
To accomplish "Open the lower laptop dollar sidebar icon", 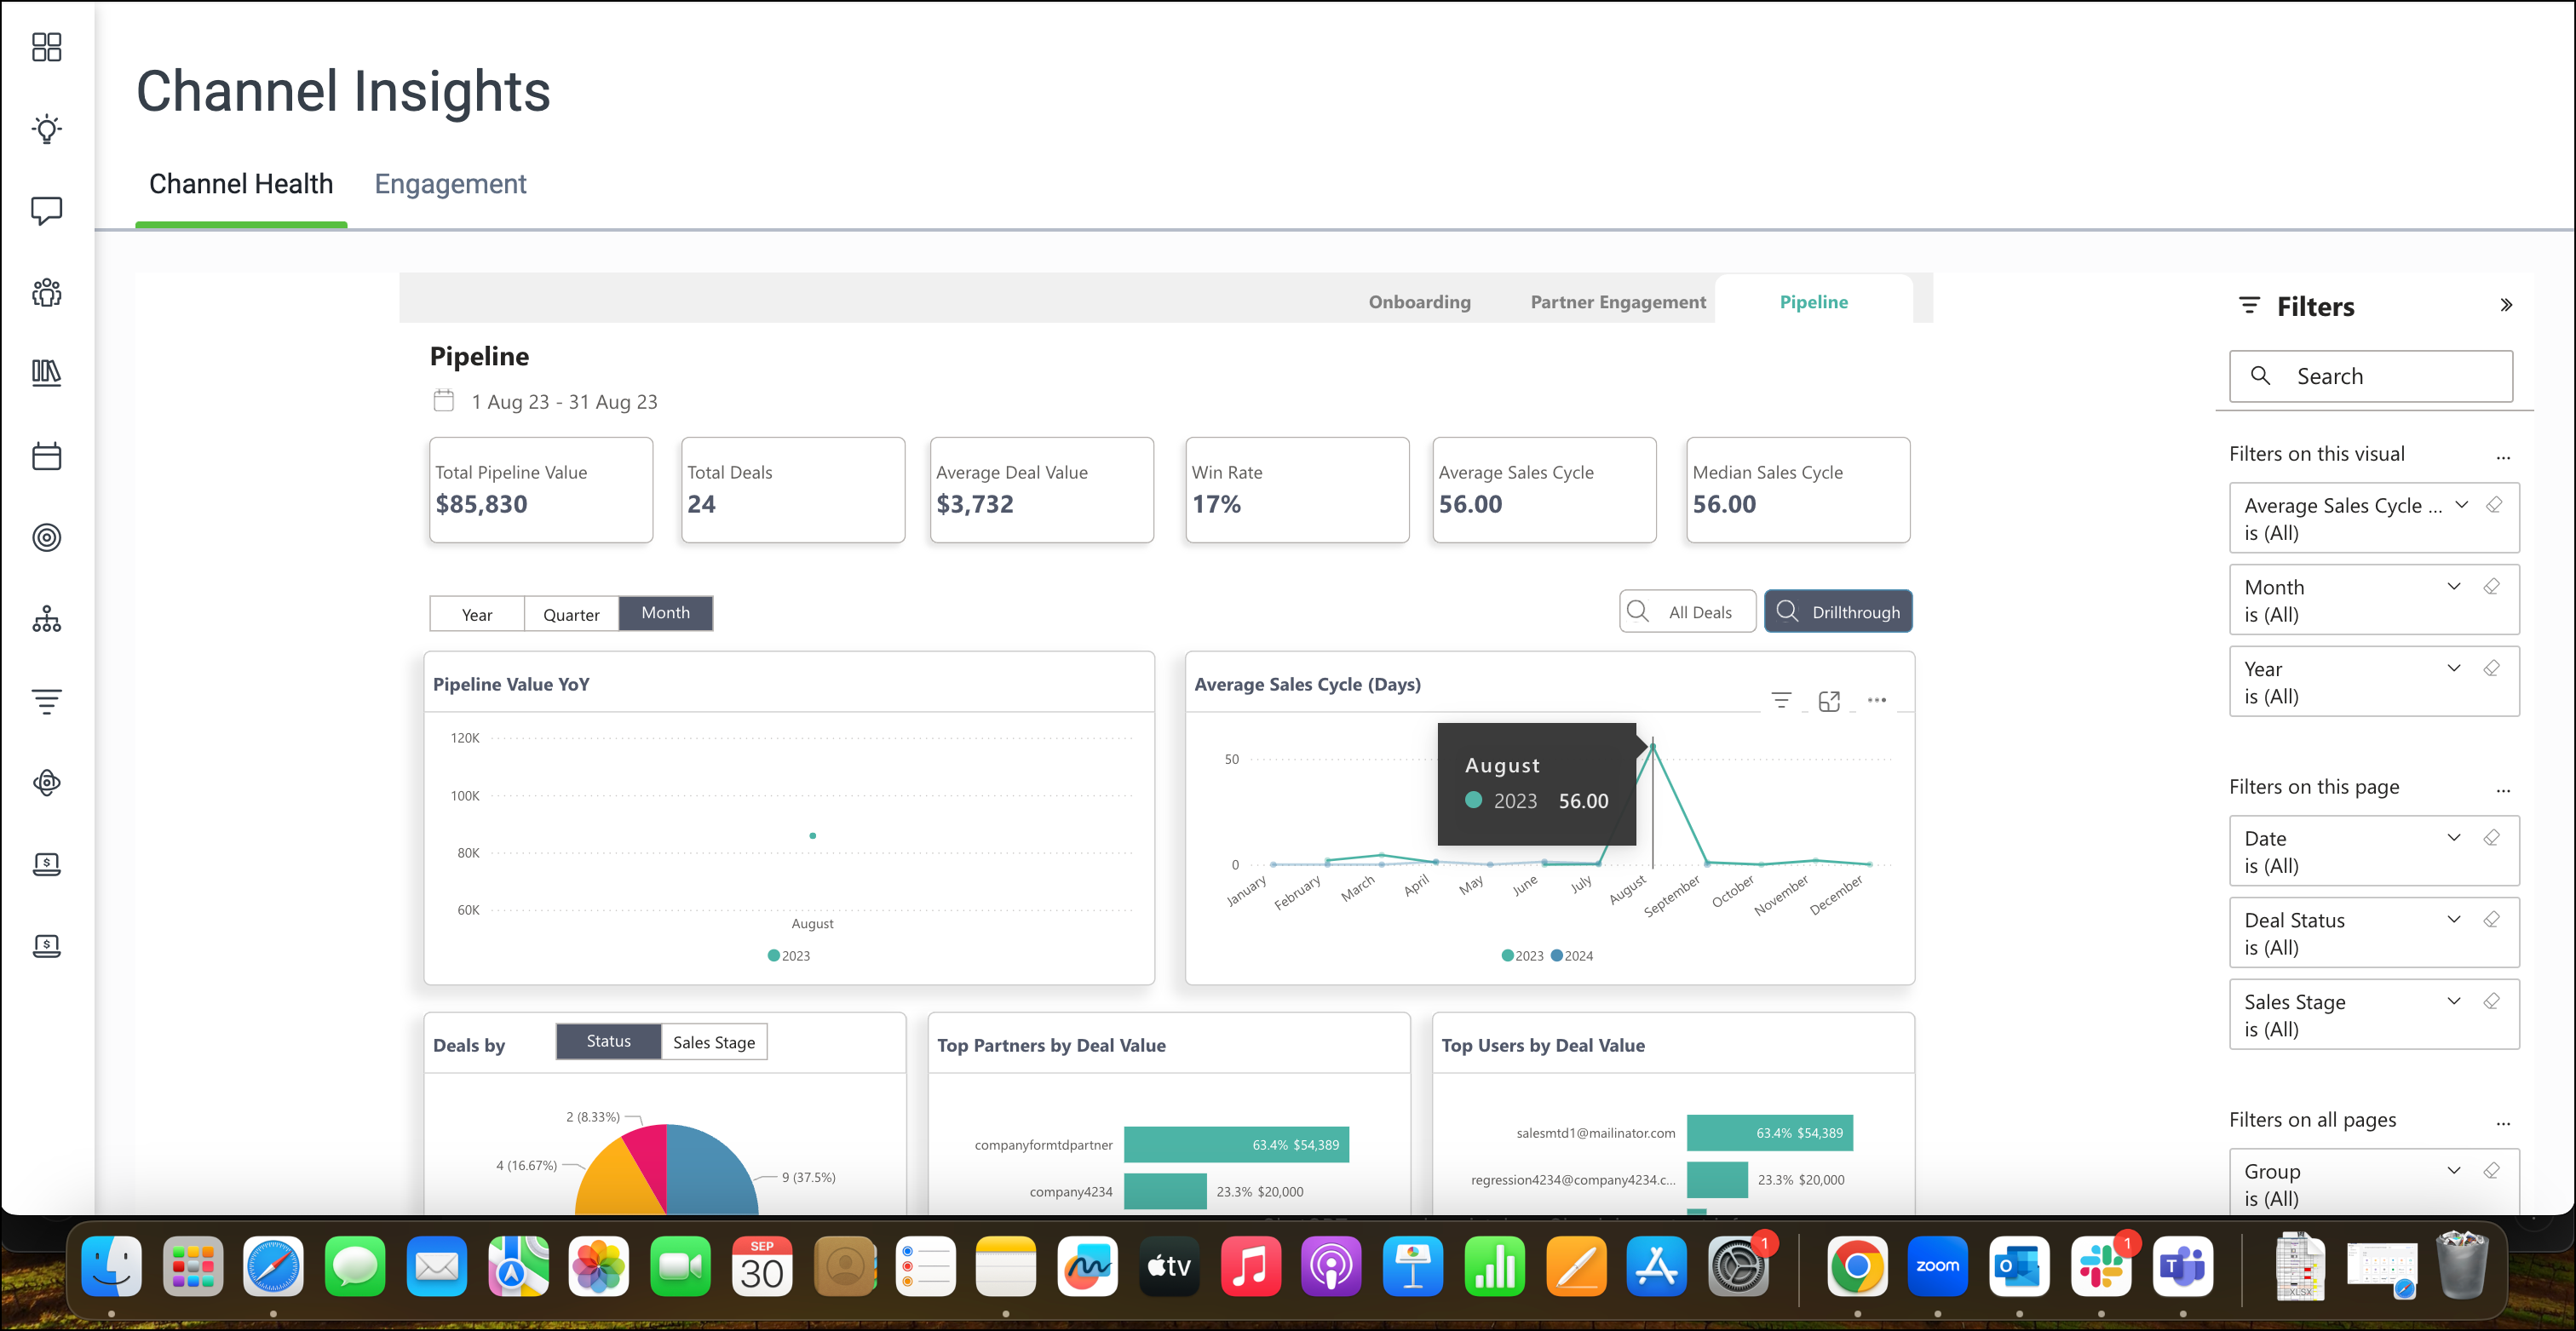I will (x=46, y=946).
